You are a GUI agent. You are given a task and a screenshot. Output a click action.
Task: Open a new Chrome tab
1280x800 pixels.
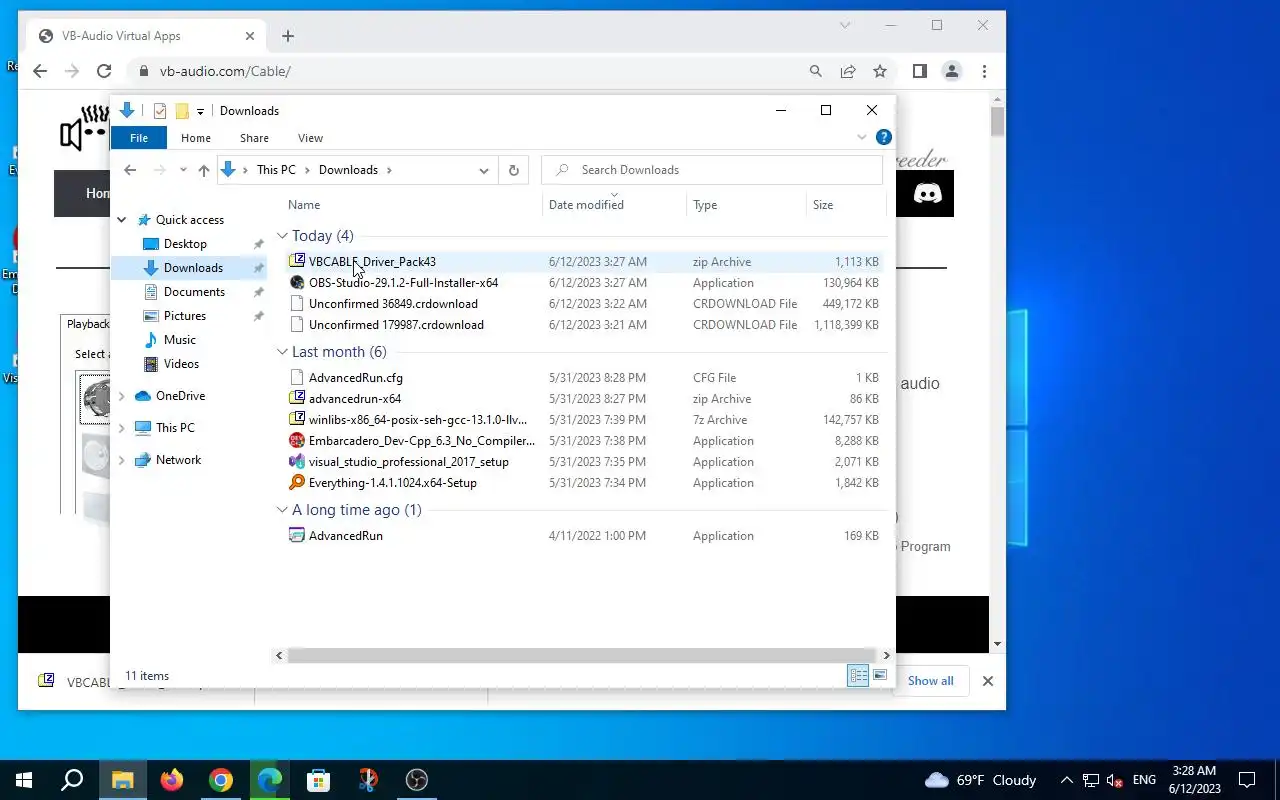click(288, 36)
